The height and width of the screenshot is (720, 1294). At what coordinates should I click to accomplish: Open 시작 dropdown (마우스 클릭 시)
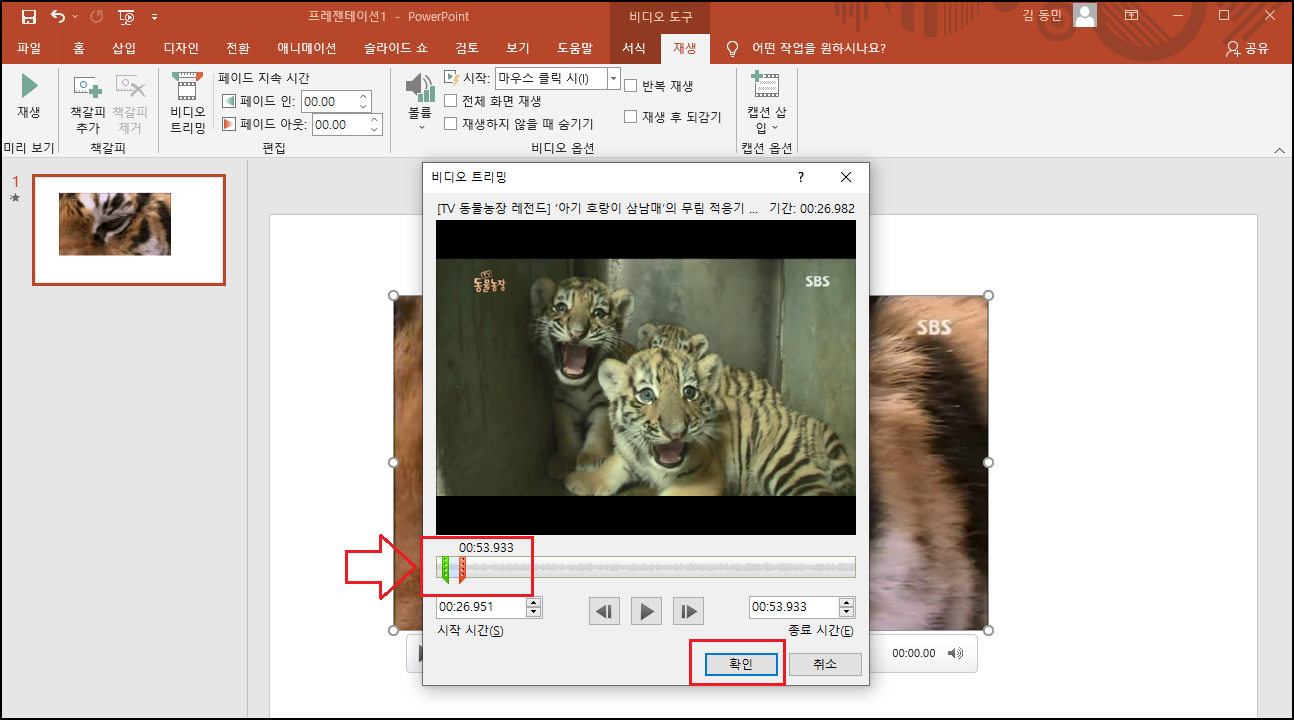(x=613, y=78)
